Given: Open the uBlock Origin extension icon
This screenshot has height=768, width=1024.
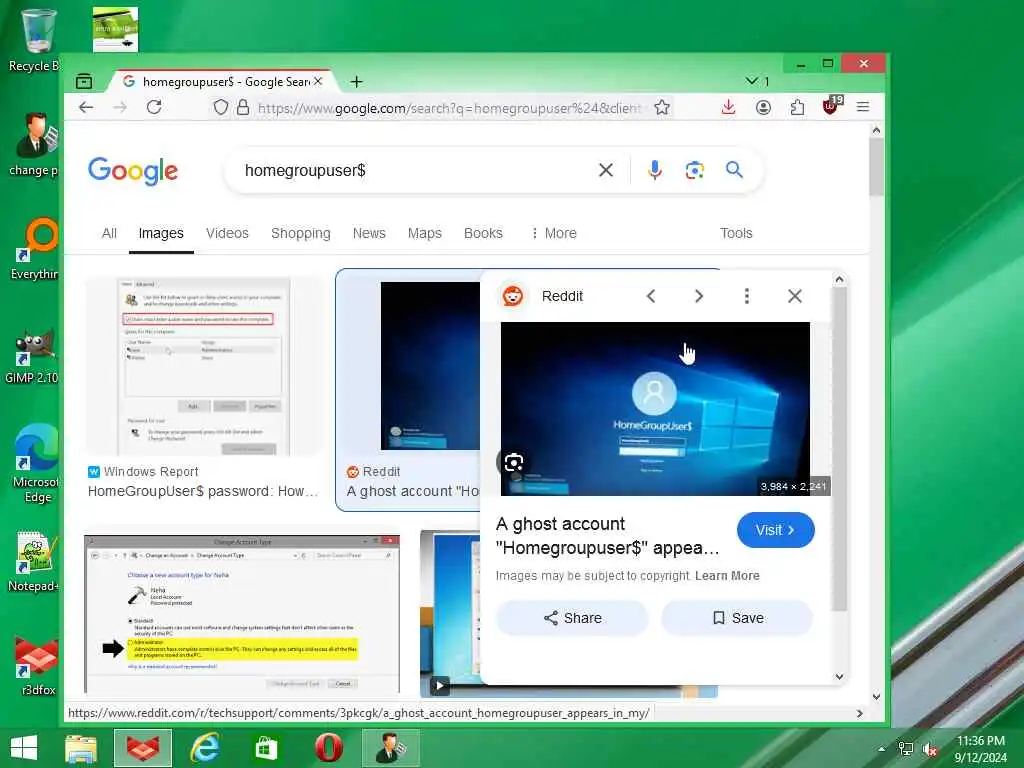Looking at the screenshot, I should 831,106.
